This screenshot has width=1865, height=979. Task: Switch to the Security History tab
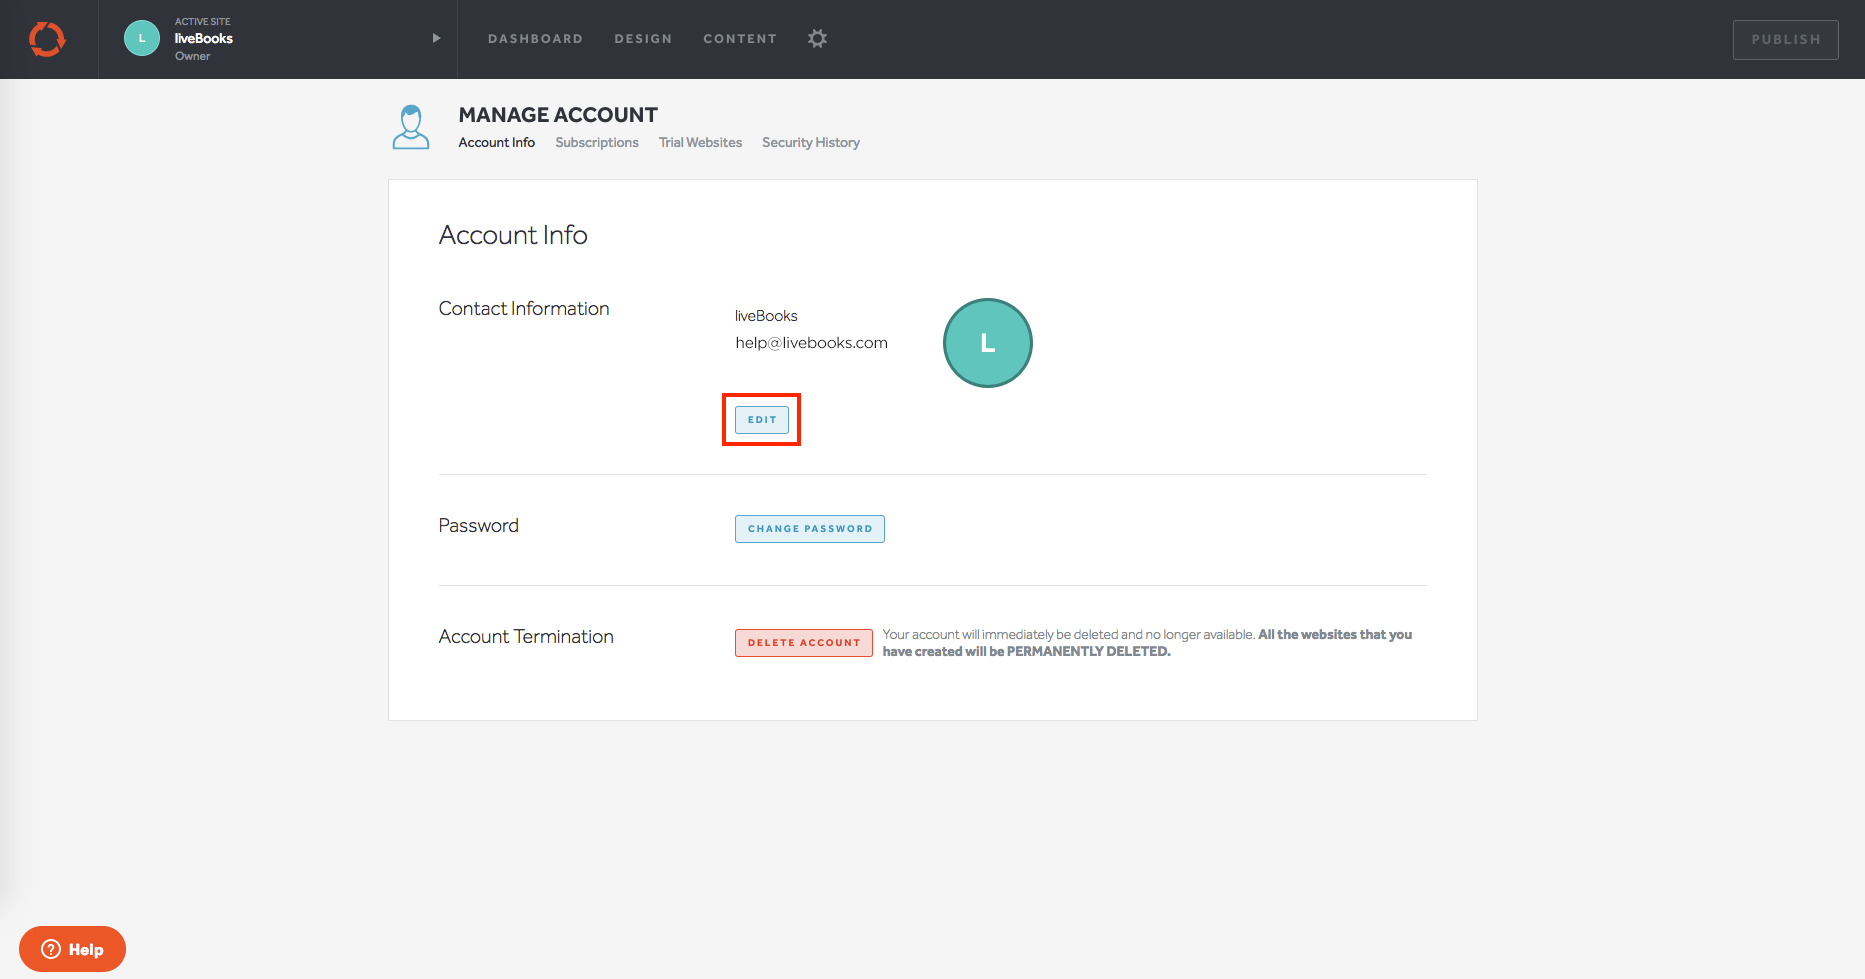coord(811,143)
